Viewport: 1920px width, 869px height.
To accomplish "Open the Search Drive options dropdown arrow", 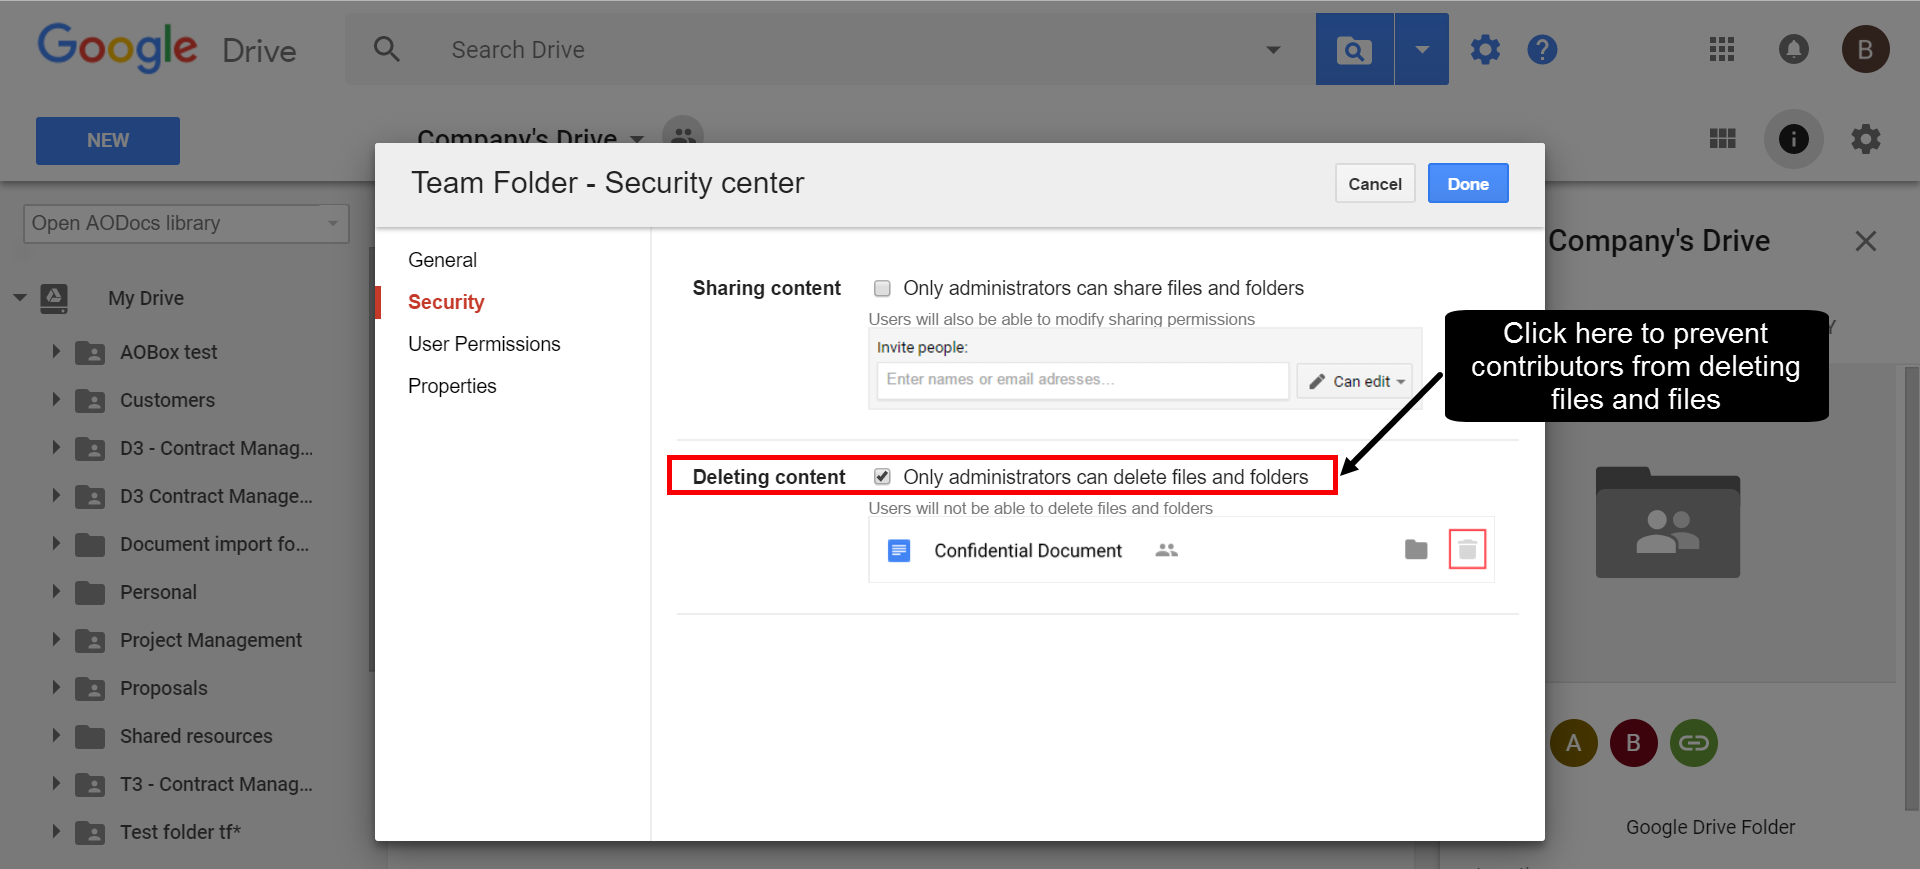I will 1273,50.
